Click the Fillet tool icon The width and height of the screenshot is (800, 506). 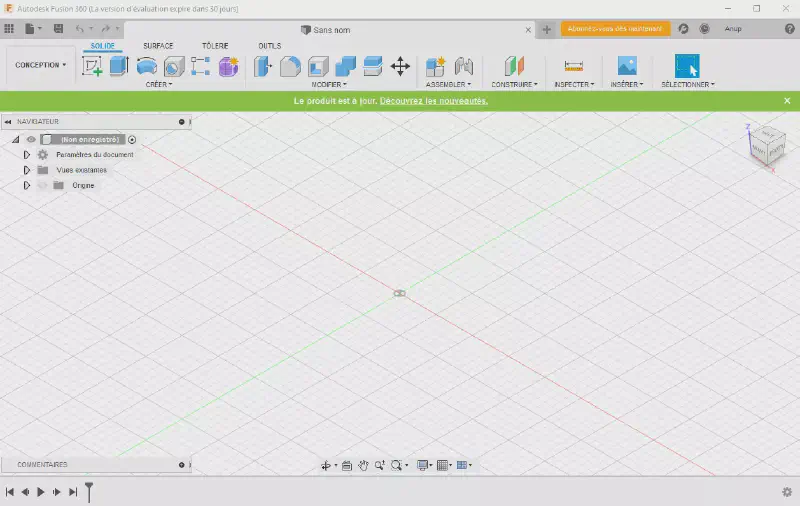(290, 66)
